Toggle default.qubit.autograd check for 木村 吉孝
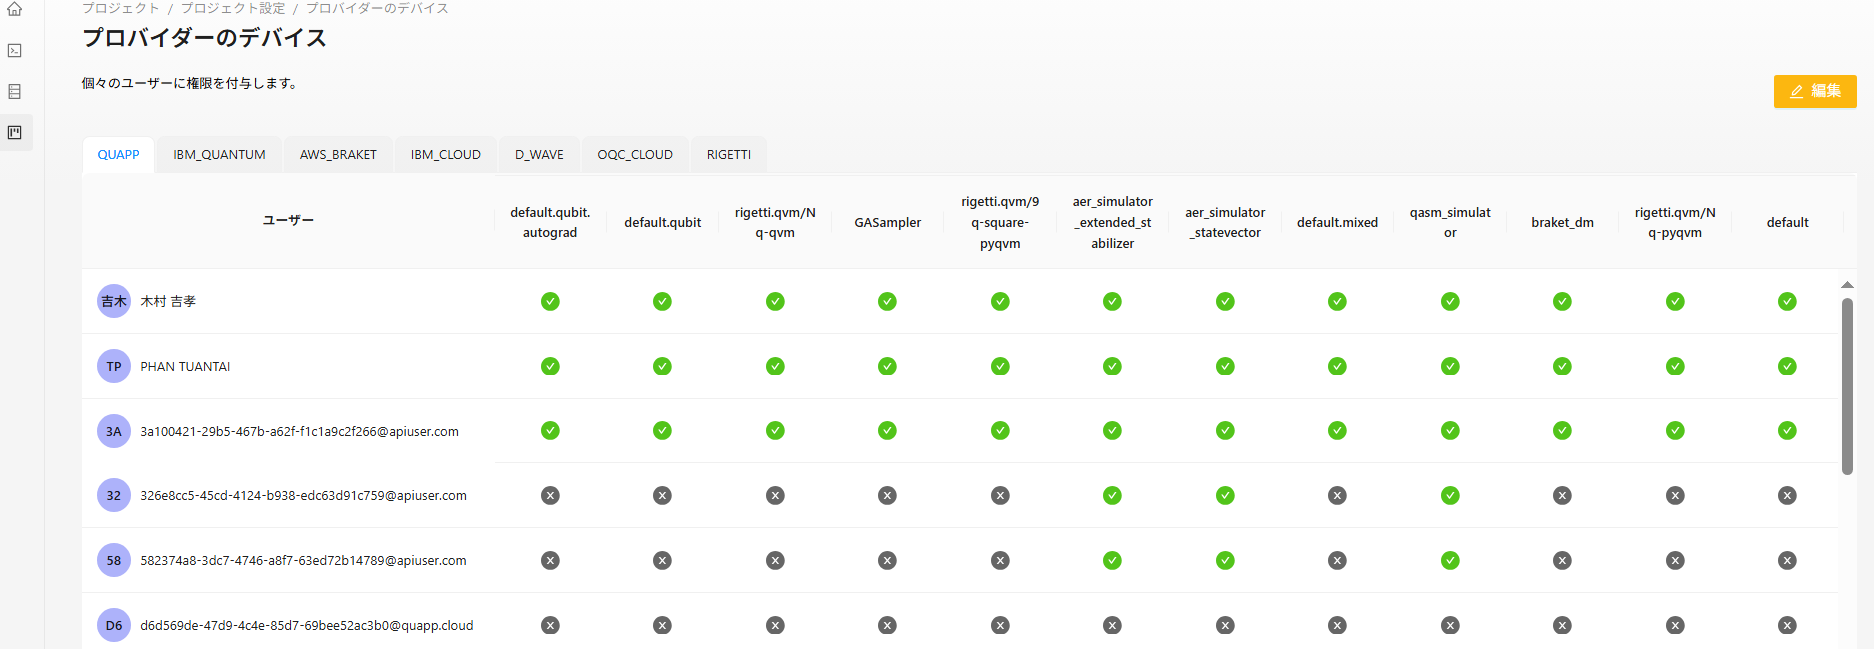Image resolution: width=1874 pixels, height=649 pixels. point(550,301)
